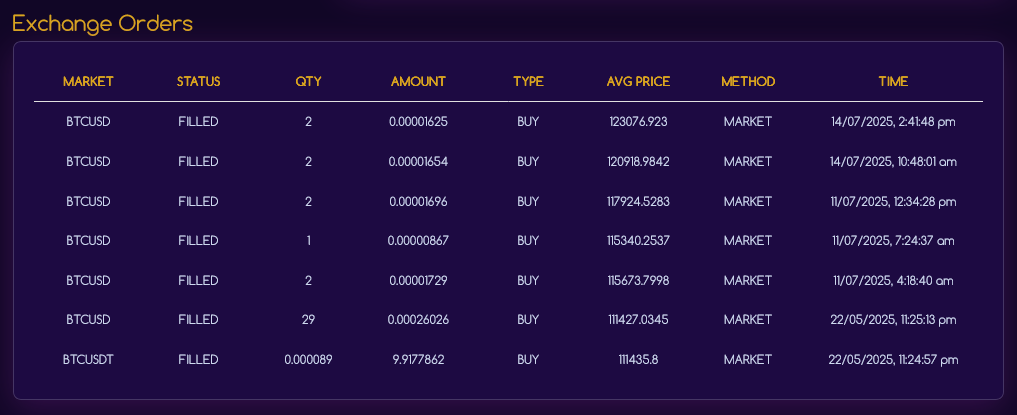Screen dimensions: 1017x415
Task: Select the amount 9.9177862 cell
Action: pos(418,359)
